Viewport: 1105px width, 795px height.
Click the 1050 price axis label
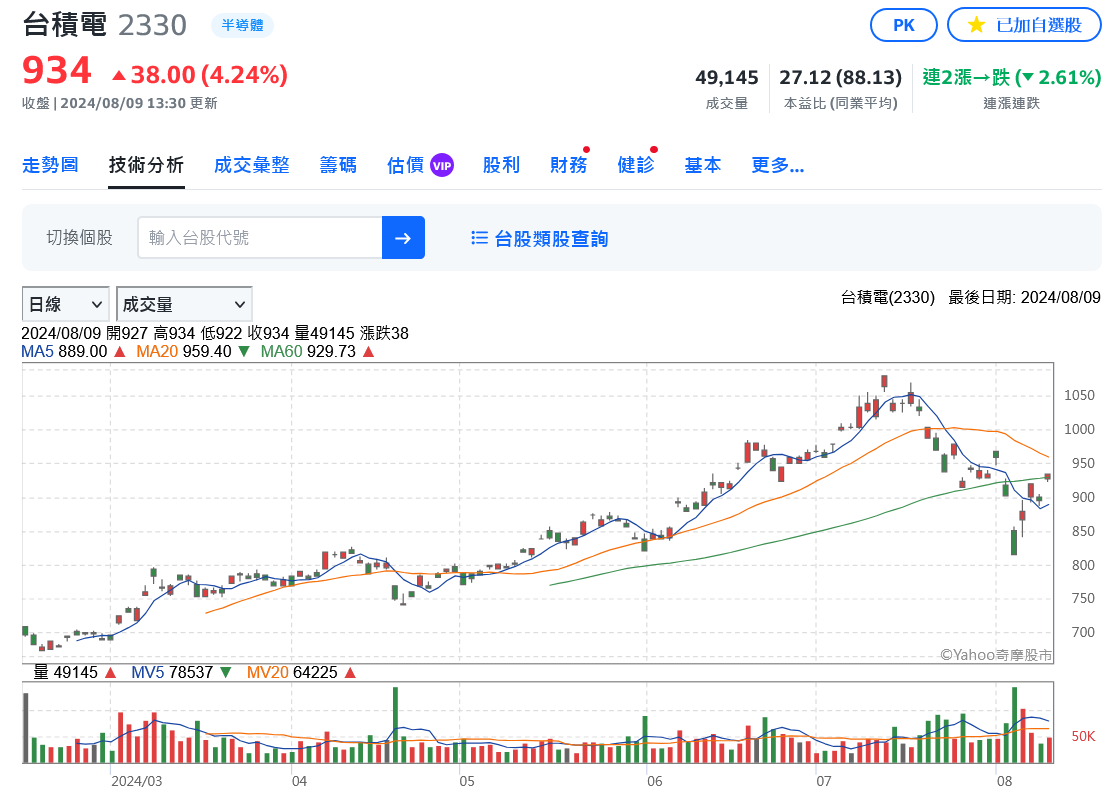click(x=1080, y=395)
